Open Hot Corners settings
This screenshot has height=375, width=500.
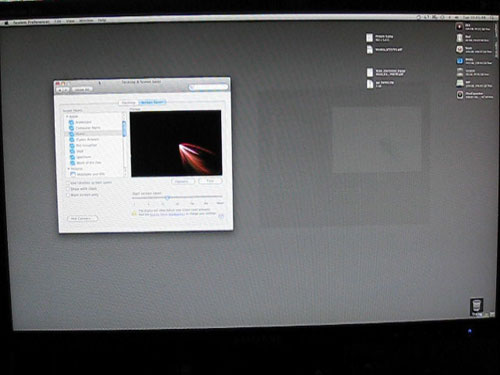(x=82, y=219)
